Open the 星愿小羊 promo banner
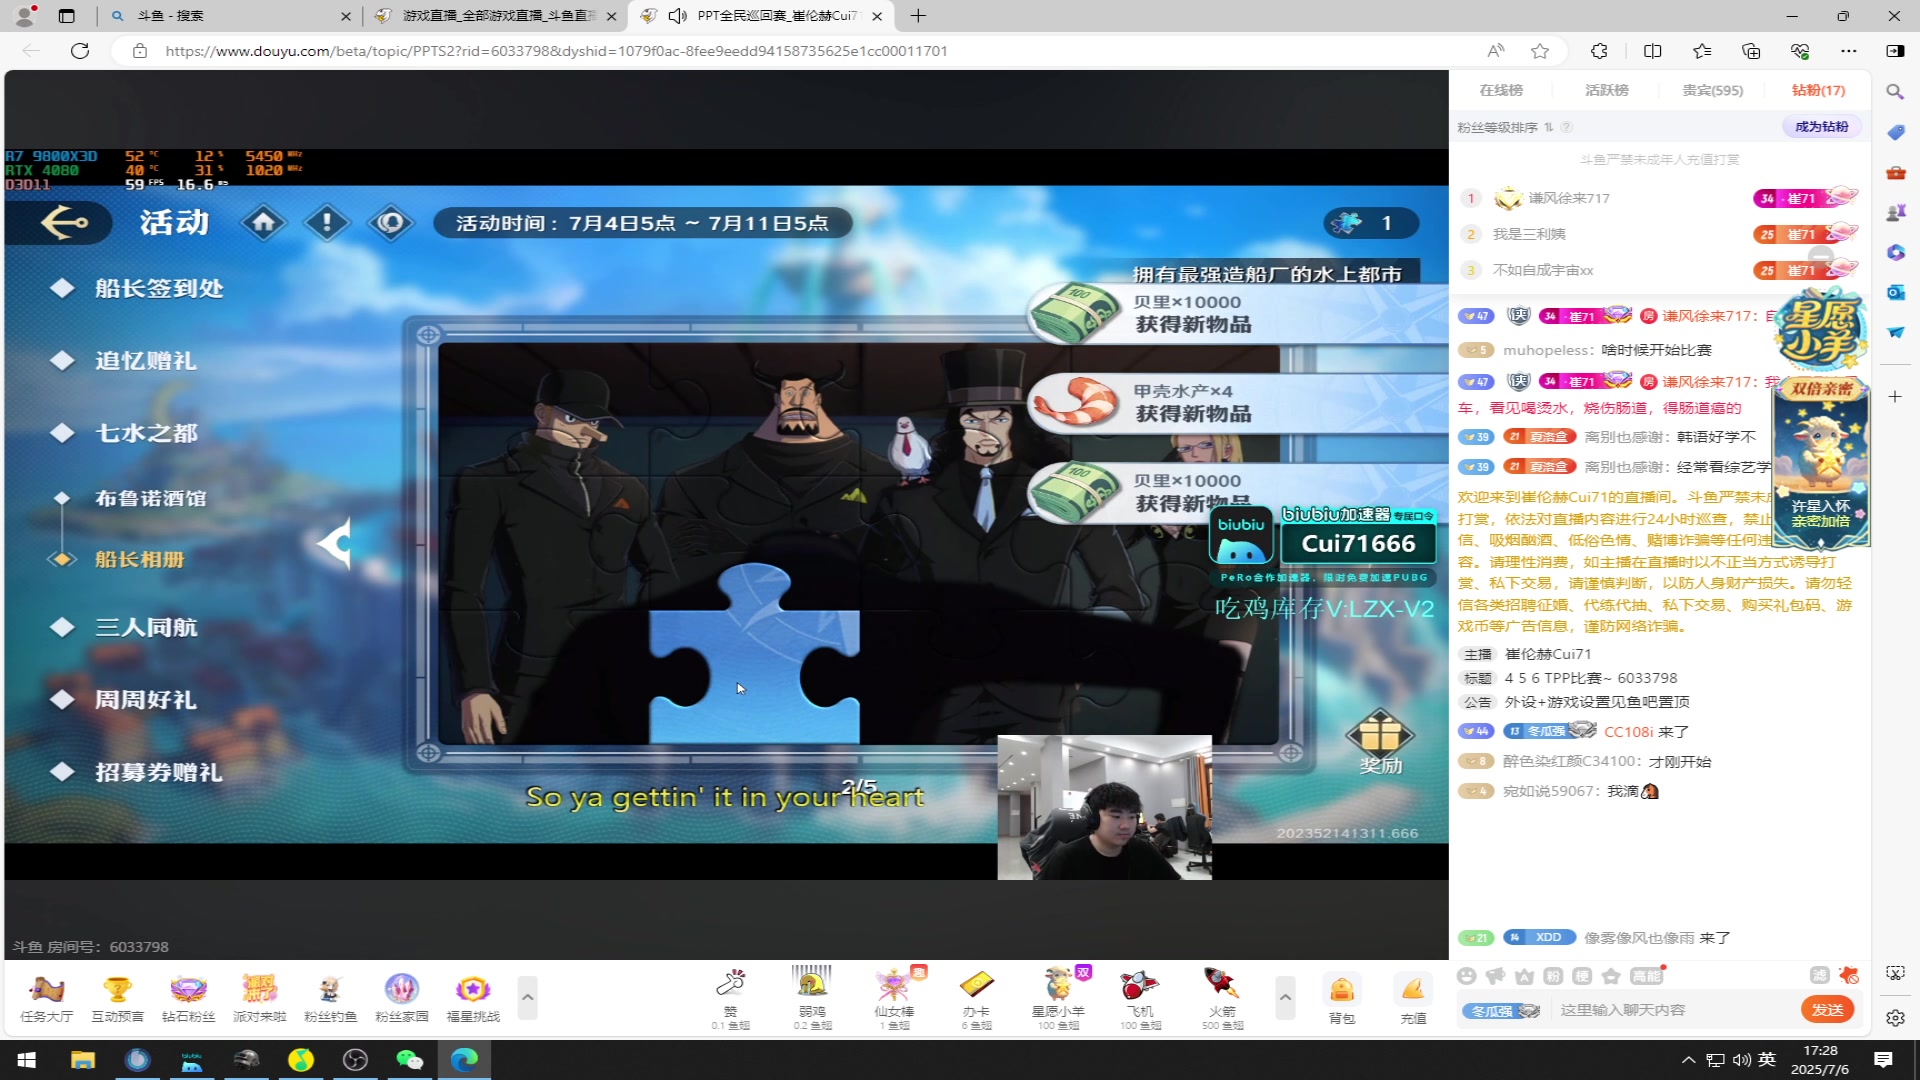 (1820, 330)
